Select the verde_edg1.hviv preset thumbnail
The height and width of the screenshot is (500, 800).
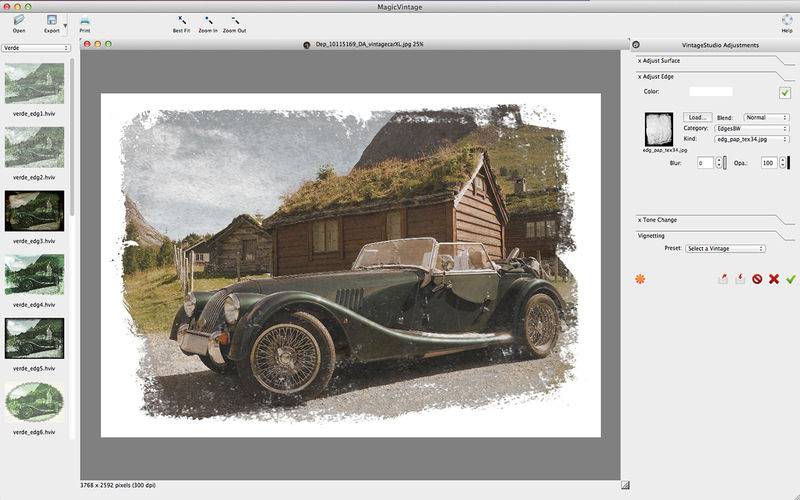[x=34, y=83]
